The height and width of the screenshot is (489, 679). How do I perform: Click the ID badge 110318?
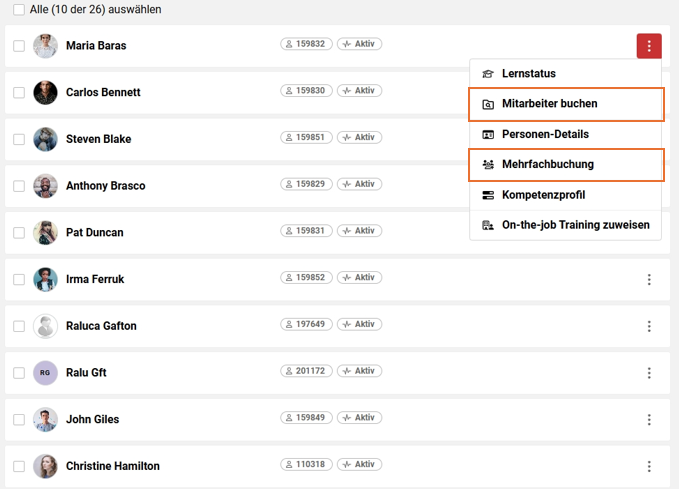(306, 464)
